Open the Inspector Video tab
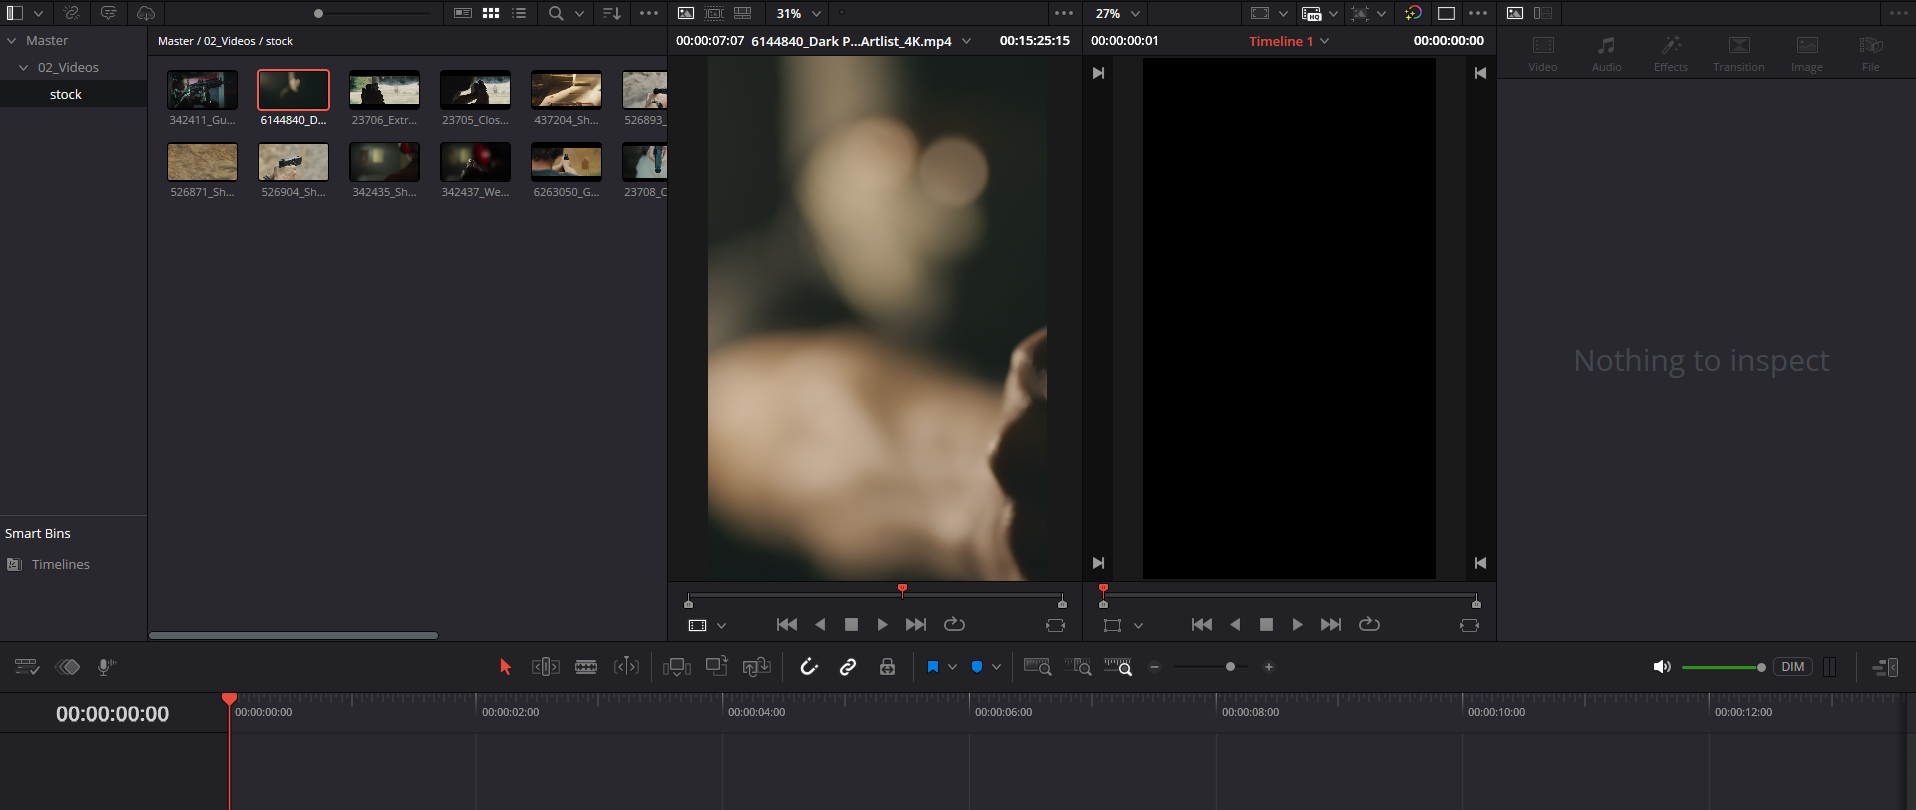Screen dimensions: 1916x810 click(1543, 54)
